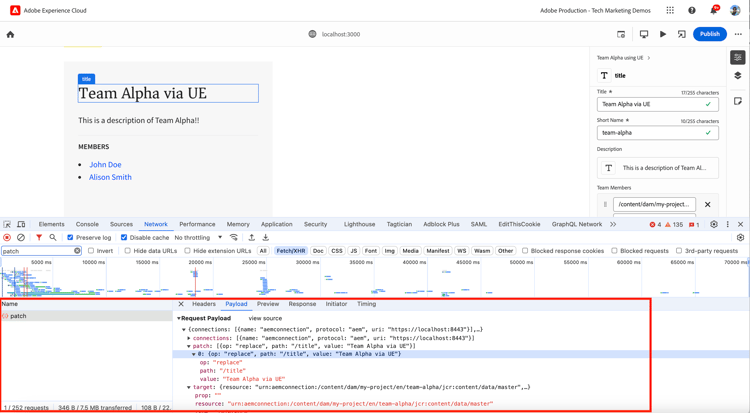Open the app switcher grid icon
The height and width of the screenshot is (413, 750).
point(670,10)
